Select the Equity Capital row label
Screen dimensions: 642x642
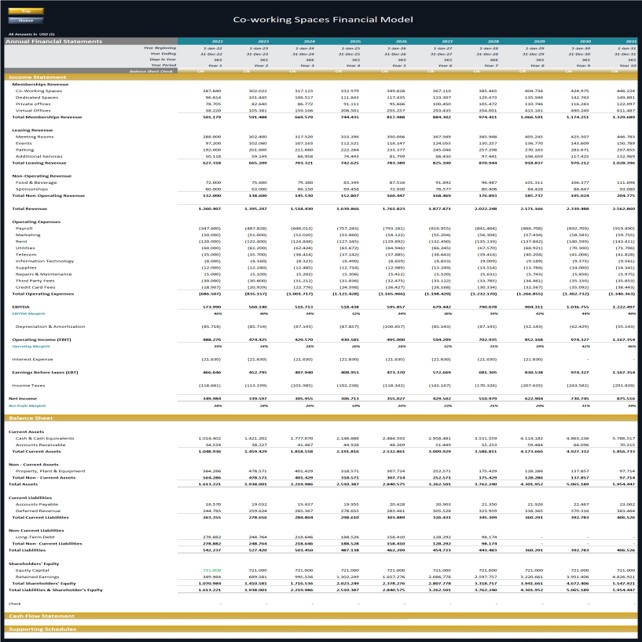click(x=32, y=570)
